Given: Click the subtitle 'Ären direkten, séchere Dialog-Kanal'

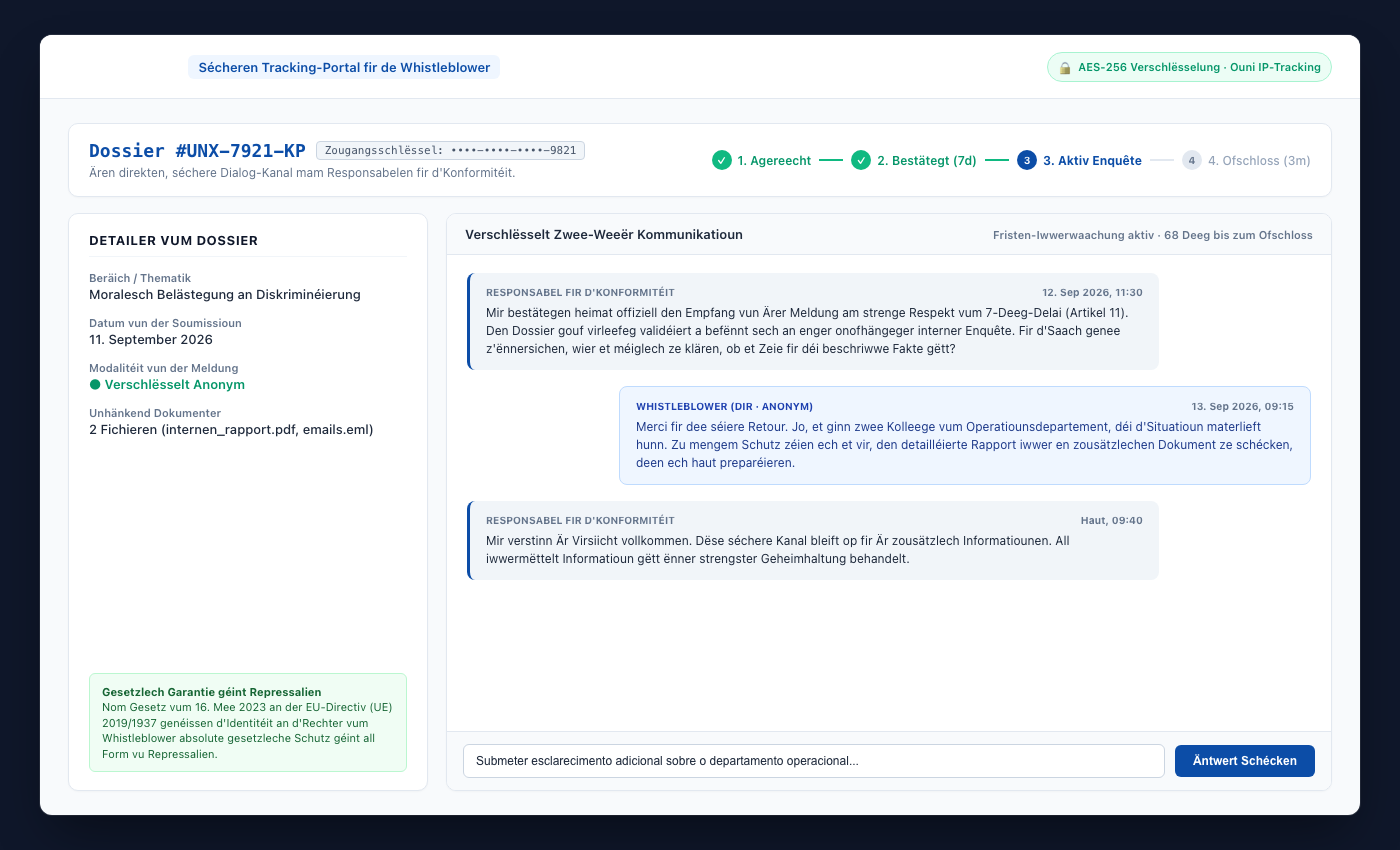Looking at the screenshot, I should pos(302,173).
